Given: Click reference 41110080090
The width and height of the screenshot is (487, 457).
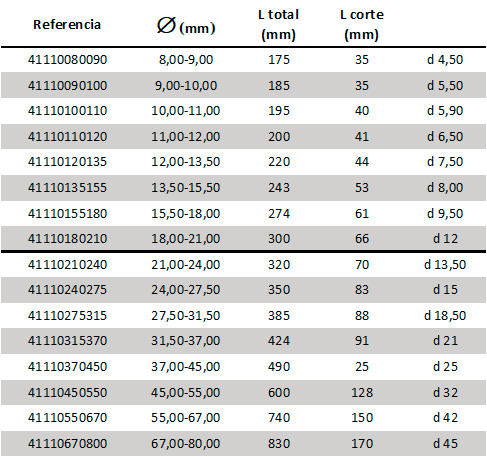Looking at the screenshot, I should tap(67, 60).
